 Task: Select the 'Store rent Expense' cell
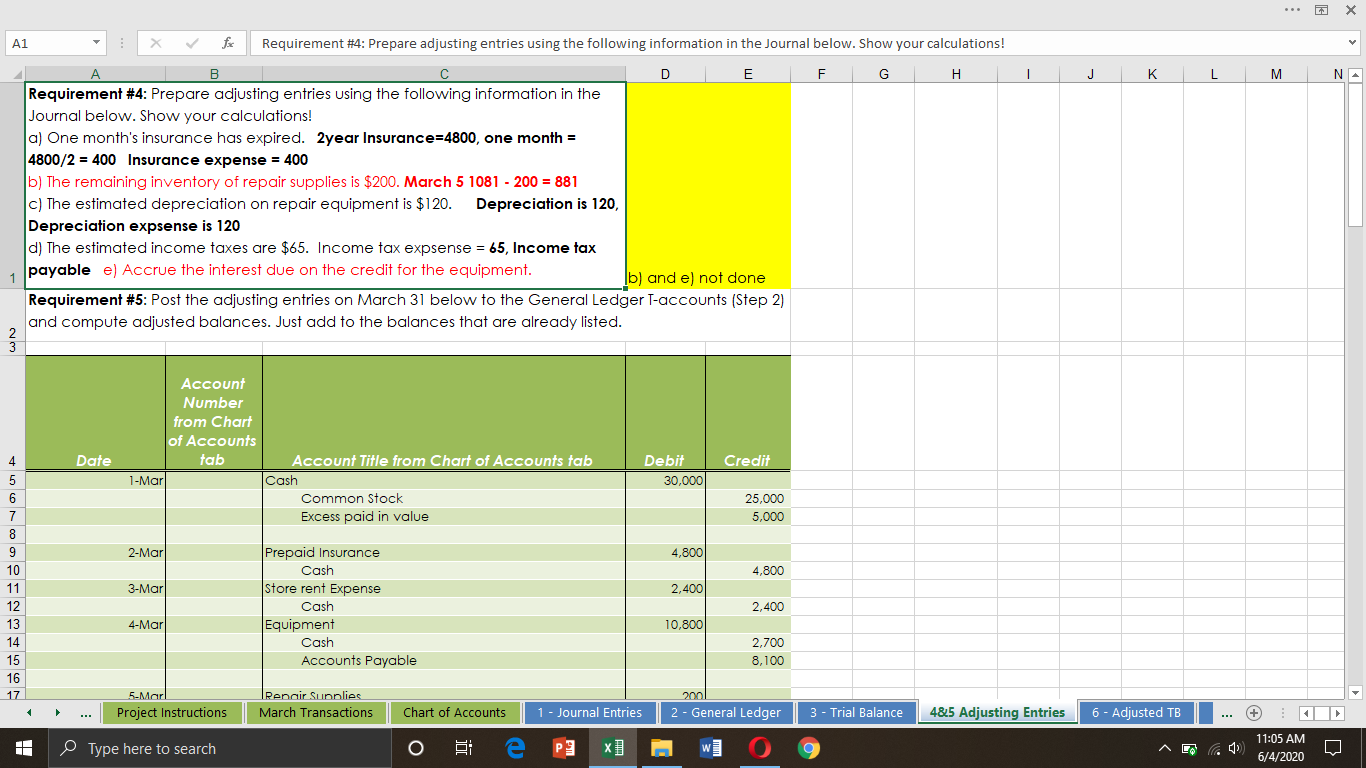(x=444, y=588)
